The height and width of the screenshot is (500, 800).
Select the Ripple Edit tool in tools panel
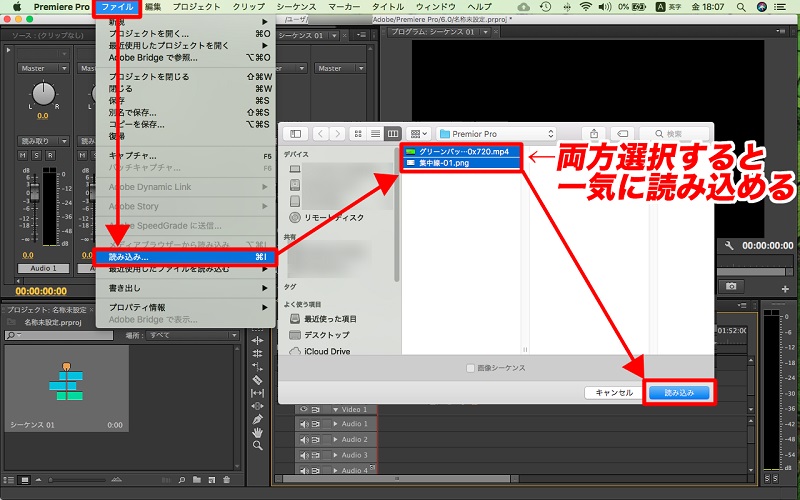point(258,340)
